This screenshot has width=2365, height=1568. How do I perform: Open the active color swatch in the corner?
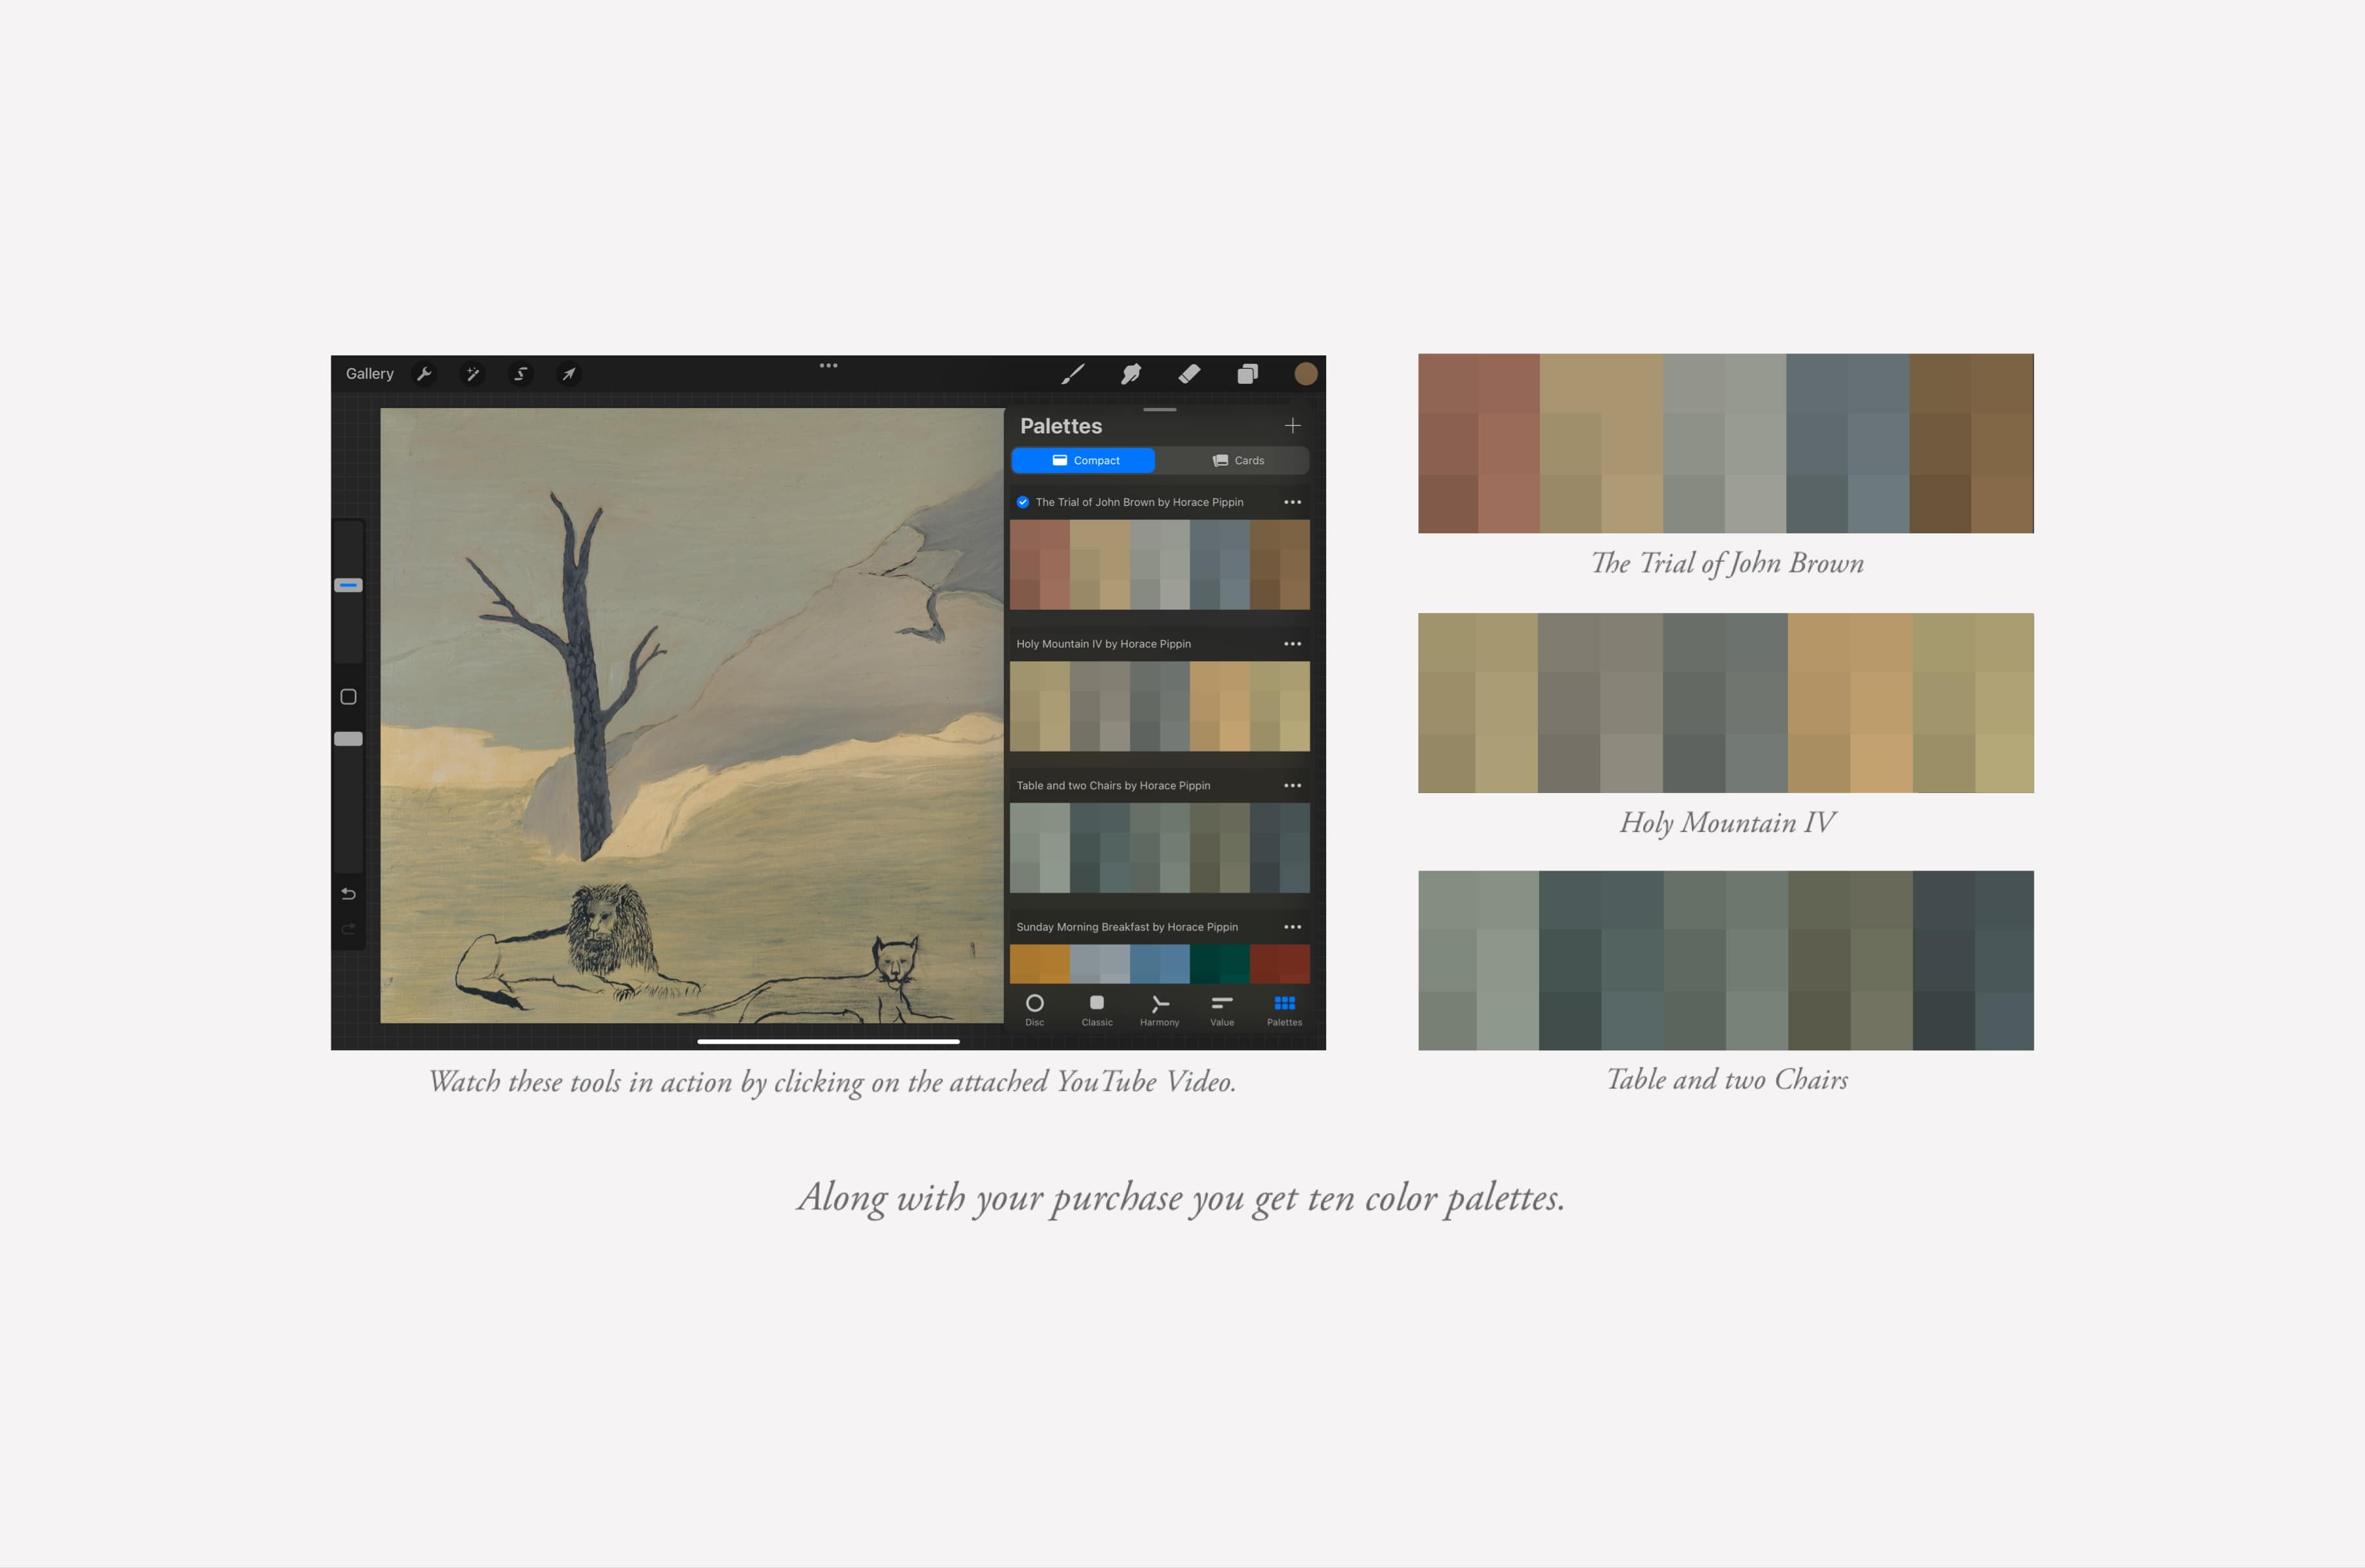1306,374
